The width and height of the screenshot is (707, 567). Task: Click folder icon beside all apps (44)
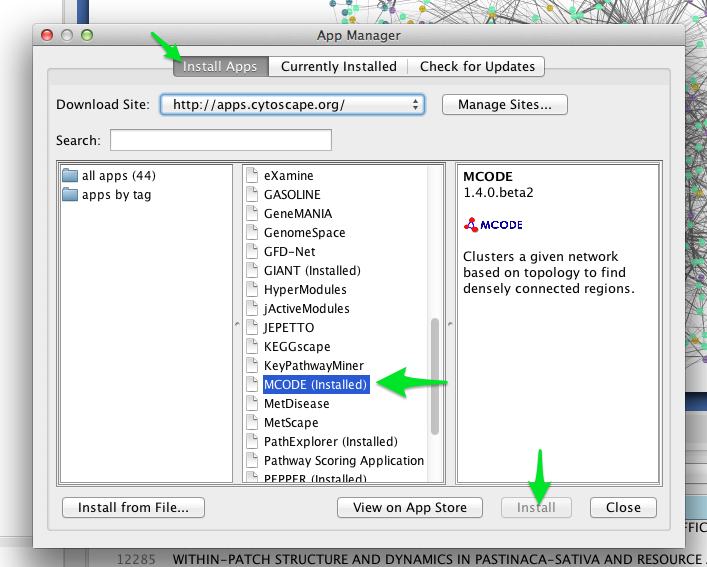pos(70,175)
